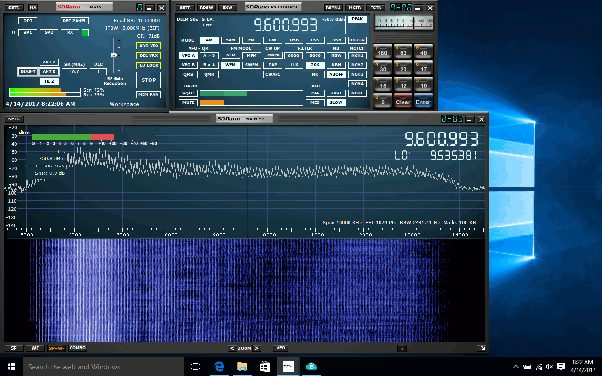Click the 6000 filter button
Viewport: 602px width, 376px height.
click(294, 55)
